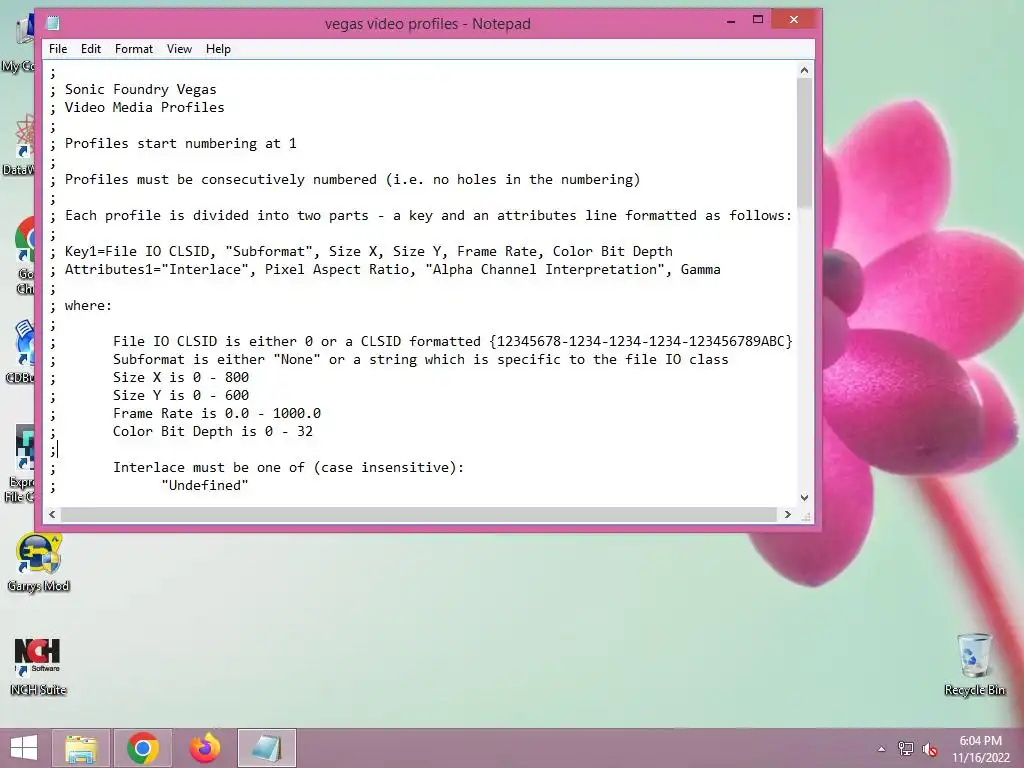Image resolution: width=1024 pixels, height=768 pixels.
Task: Open the Windows Start button
Action: point(24,748)
